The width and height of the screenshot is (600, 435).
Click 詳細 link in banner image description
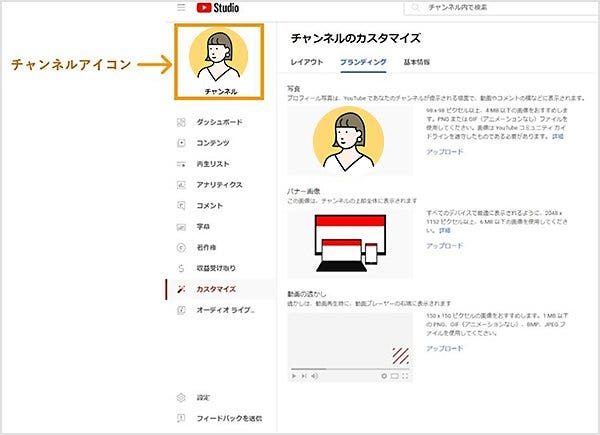(445, 231)
